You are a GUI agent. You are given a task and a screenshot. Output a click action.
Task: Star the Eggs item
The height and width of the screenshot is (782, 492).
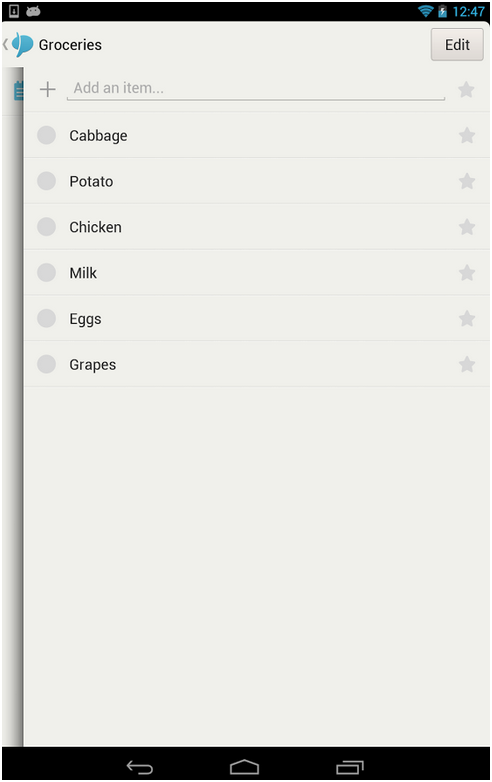[467, 318]
